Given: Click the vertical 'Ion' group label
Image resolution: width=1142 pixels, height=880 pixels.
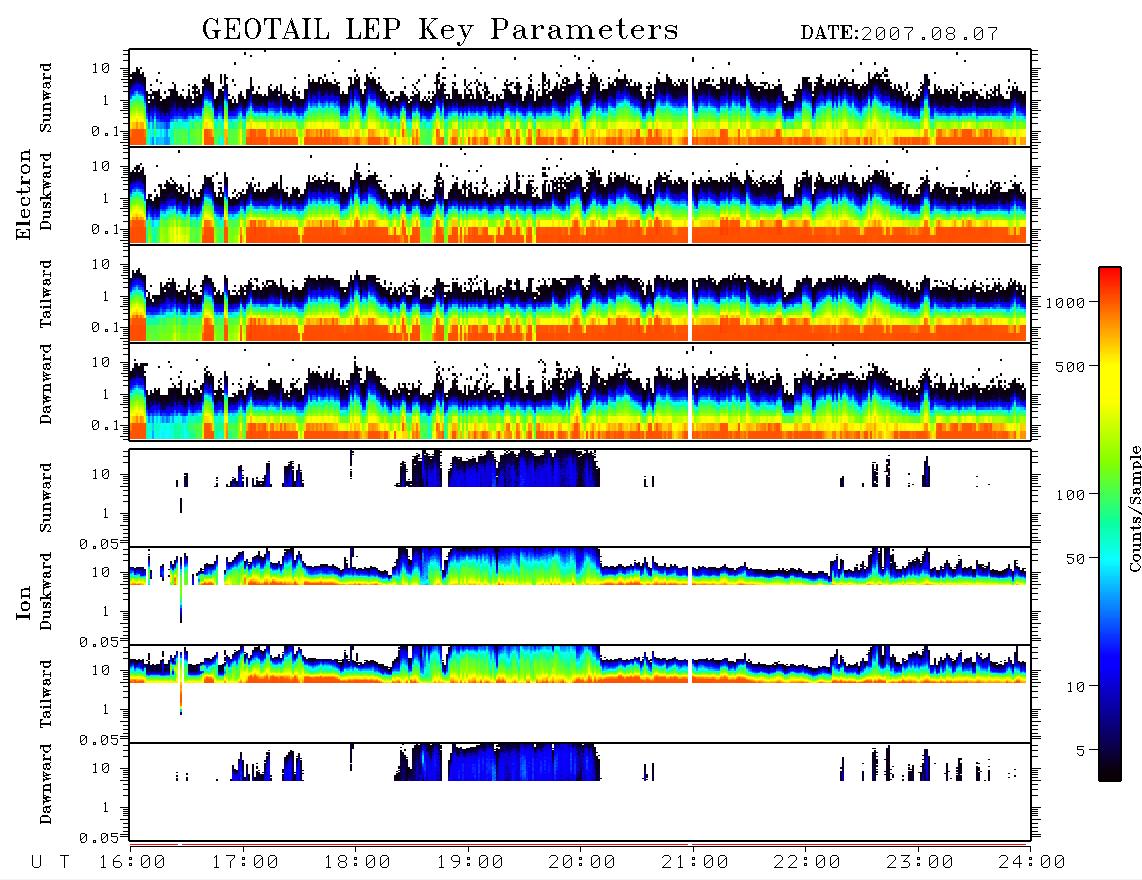Looking at the screenshot, I should (23, 602).
